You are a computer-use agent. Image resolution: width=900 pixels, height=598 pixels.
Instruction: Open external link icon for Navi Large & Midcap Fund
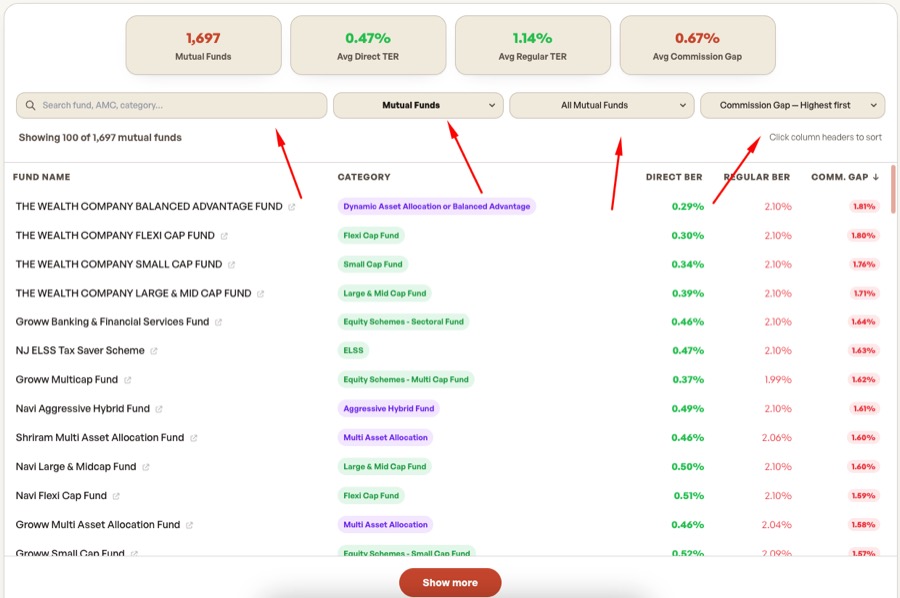tap(146, 467)
